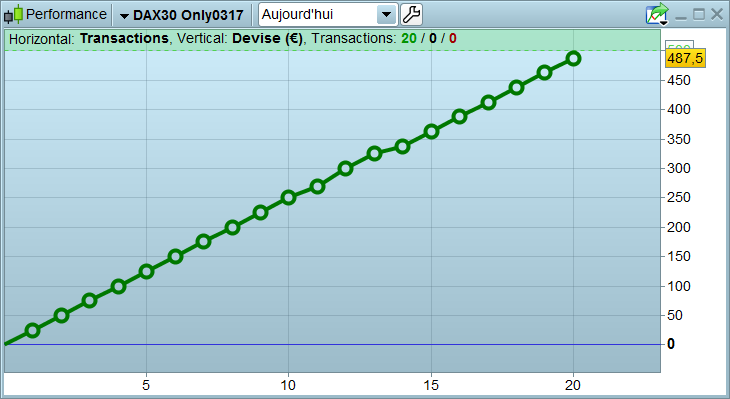The image size is (730, 399).
Task: Click the bold 0 vertical axis label
Action: [671, 344]
